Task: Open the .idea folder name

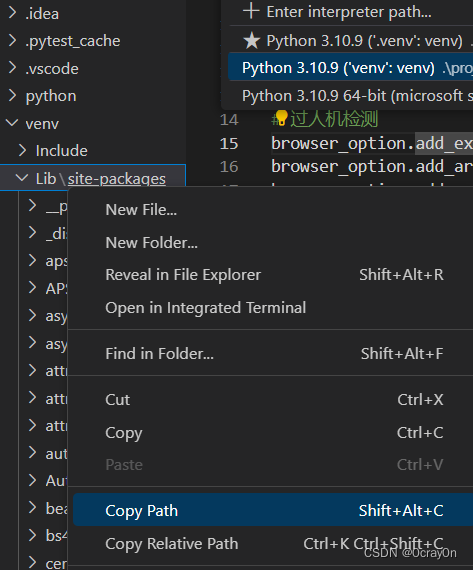Action: [x=42, y=13]
